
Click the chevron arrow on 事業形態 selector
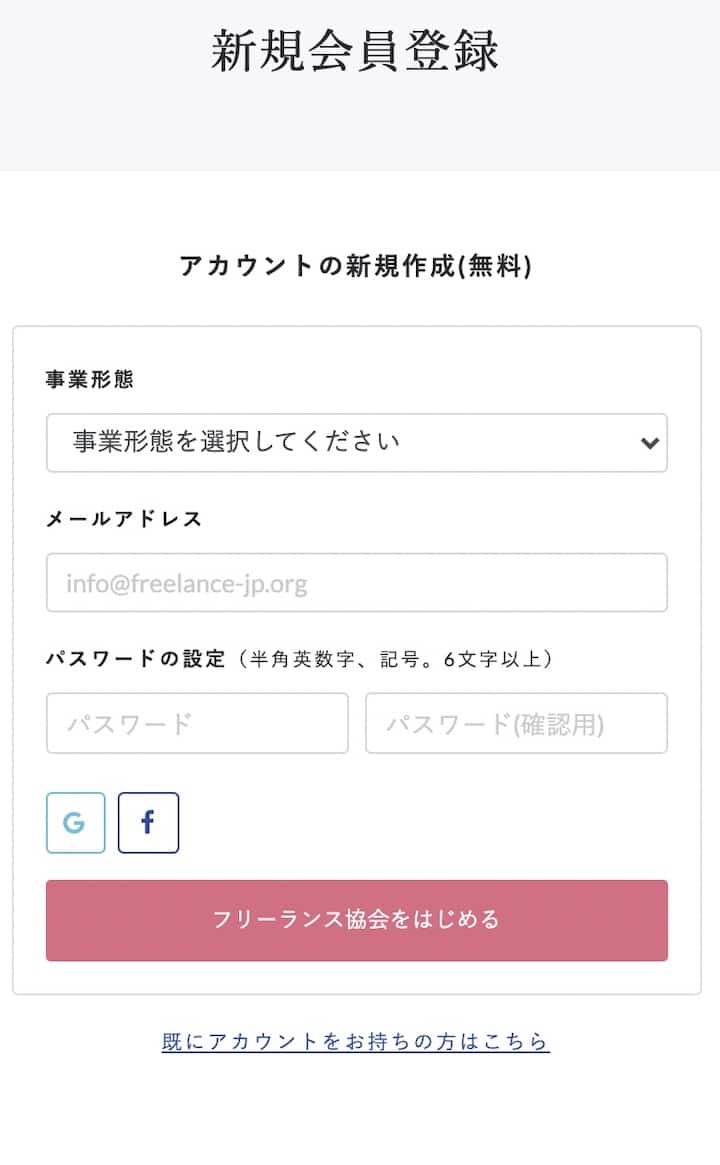click(x=650, y=443)
